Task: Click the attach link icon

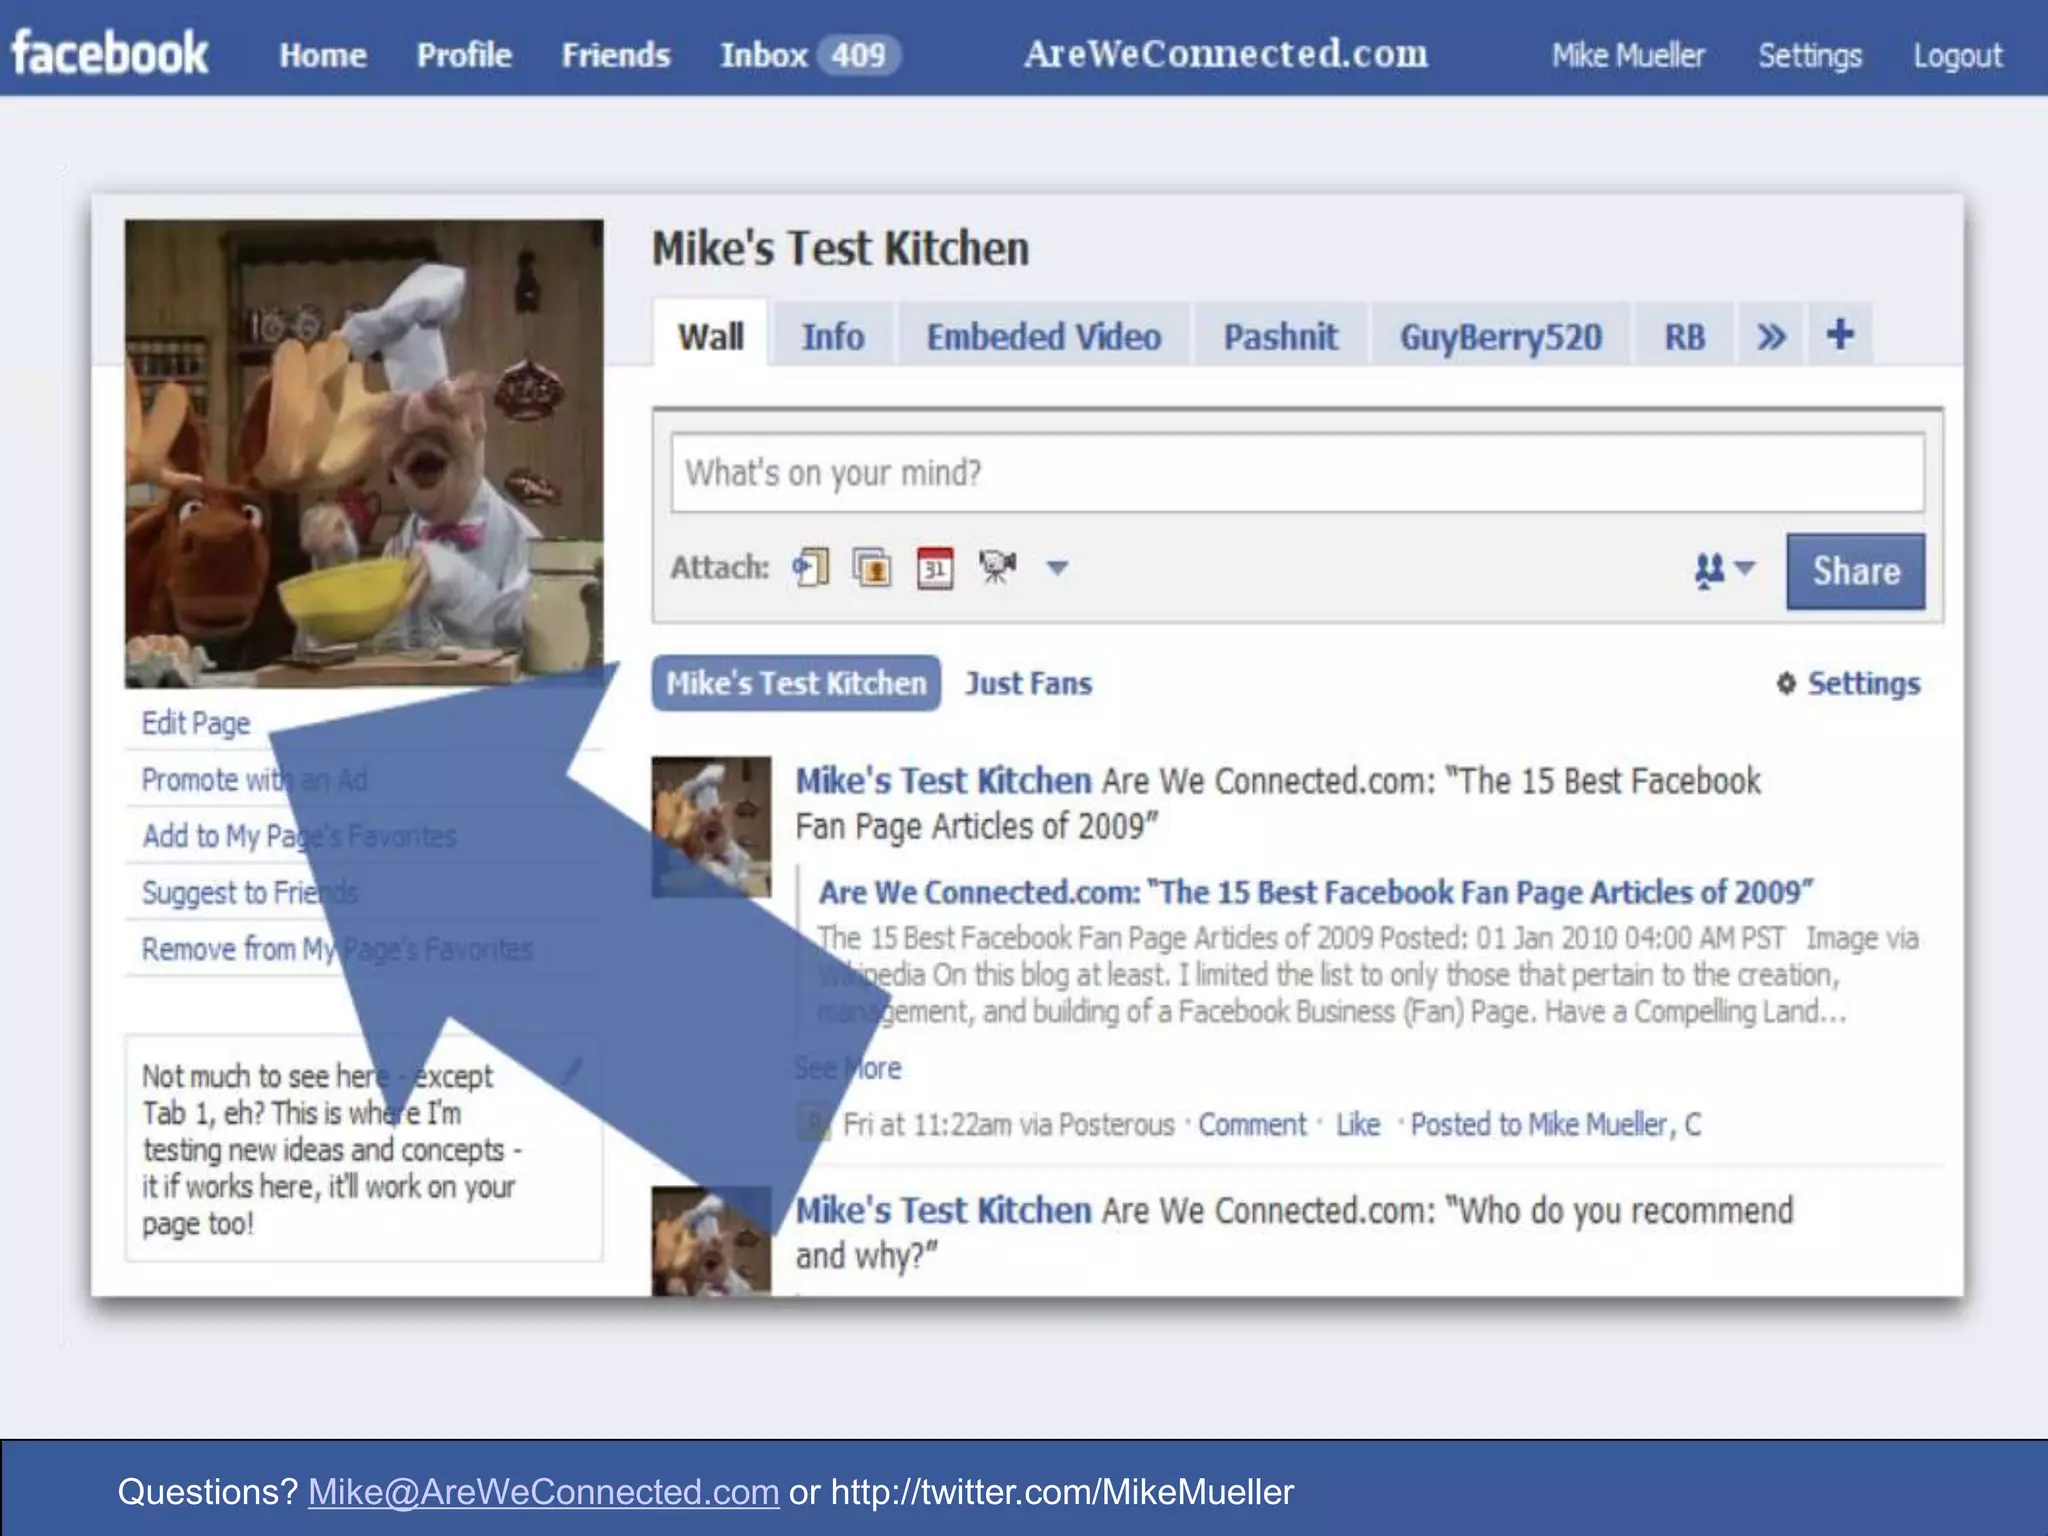Action: click(811, 568)
